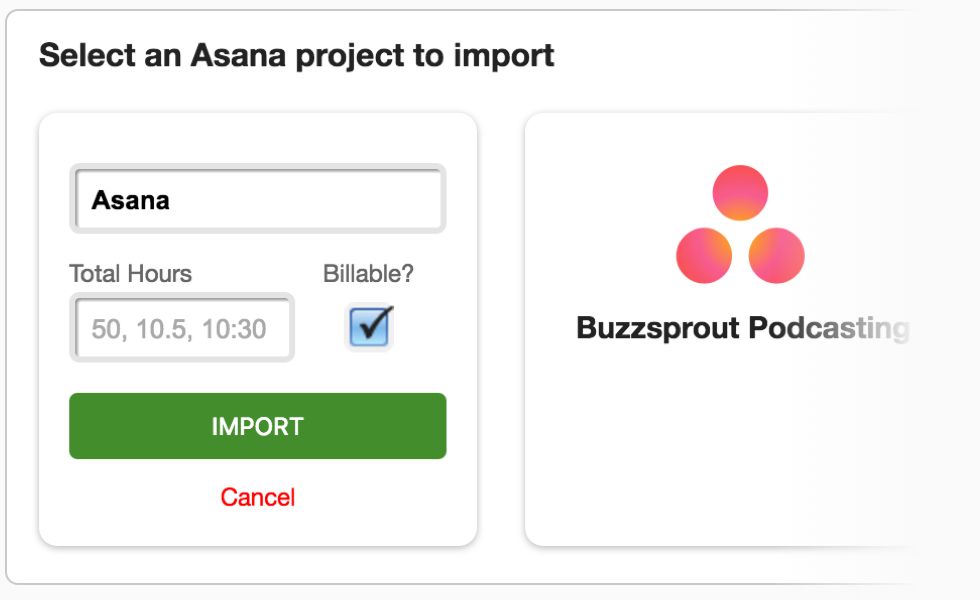Screen dimensions: 980x600
Task: Click the topmost circle of the Asana logo
Action: pyautogui.click(x=740, y=192)
